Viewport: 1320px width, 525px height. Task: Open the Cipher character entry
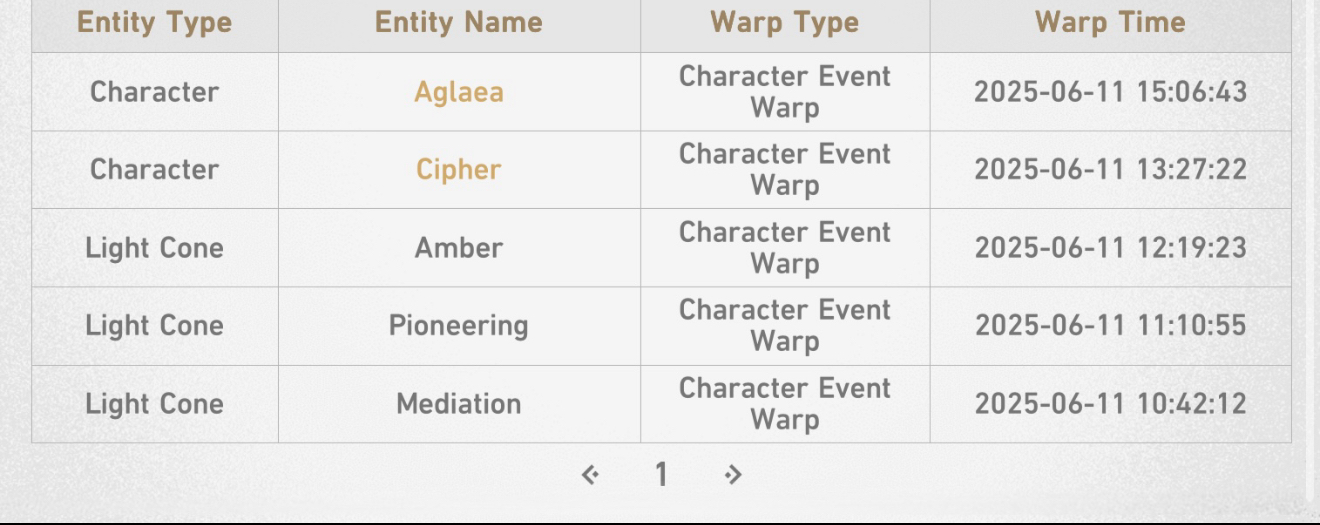coord(459,170)
